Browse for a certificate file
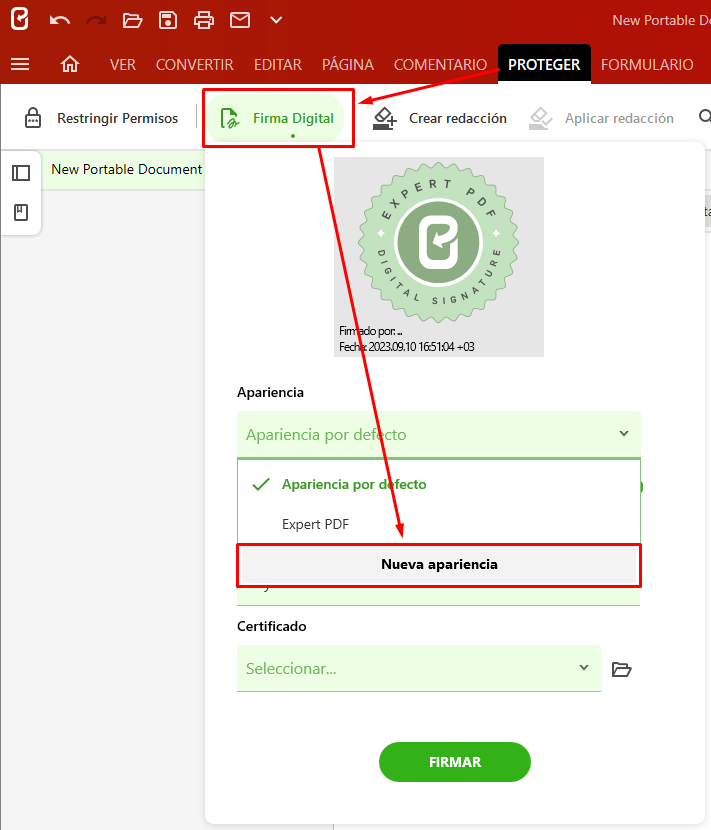The width and height of the screenshot is (711, 830). (622, 669)
